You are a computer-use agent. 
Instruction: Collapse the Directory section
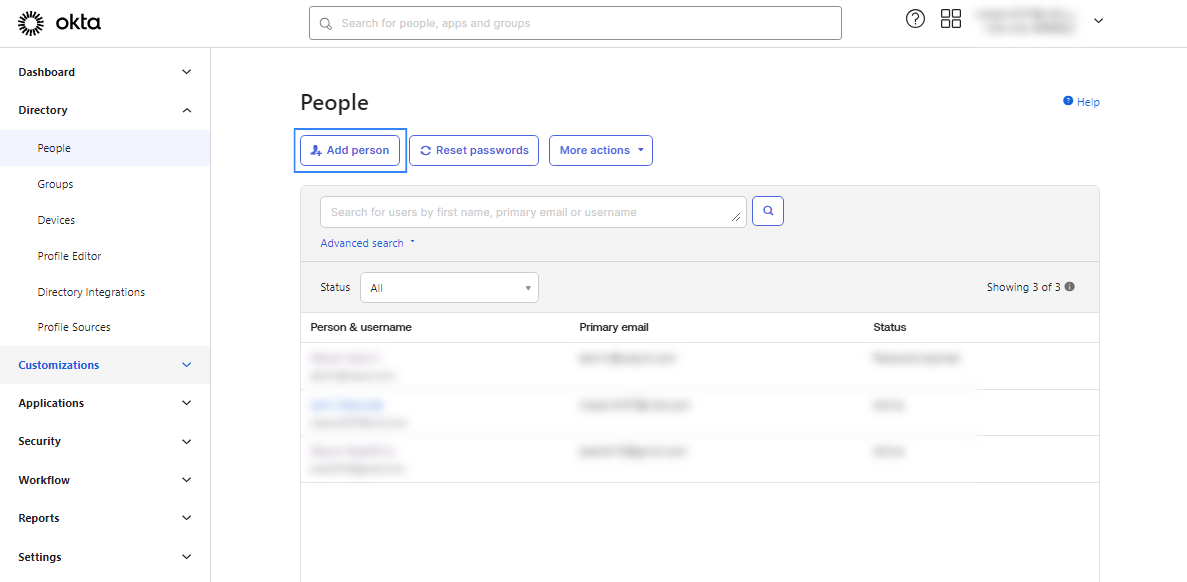pyautogui.click(x=186, y=110)
